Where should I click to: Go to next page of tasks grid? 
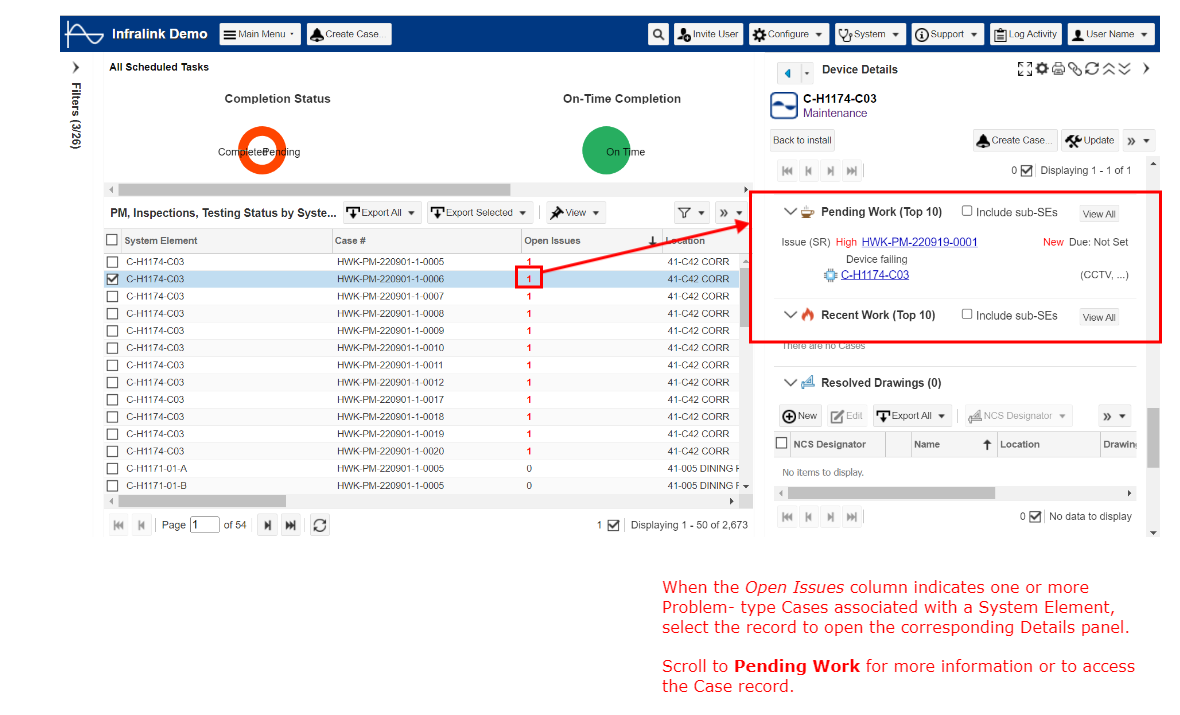(267, 525)
